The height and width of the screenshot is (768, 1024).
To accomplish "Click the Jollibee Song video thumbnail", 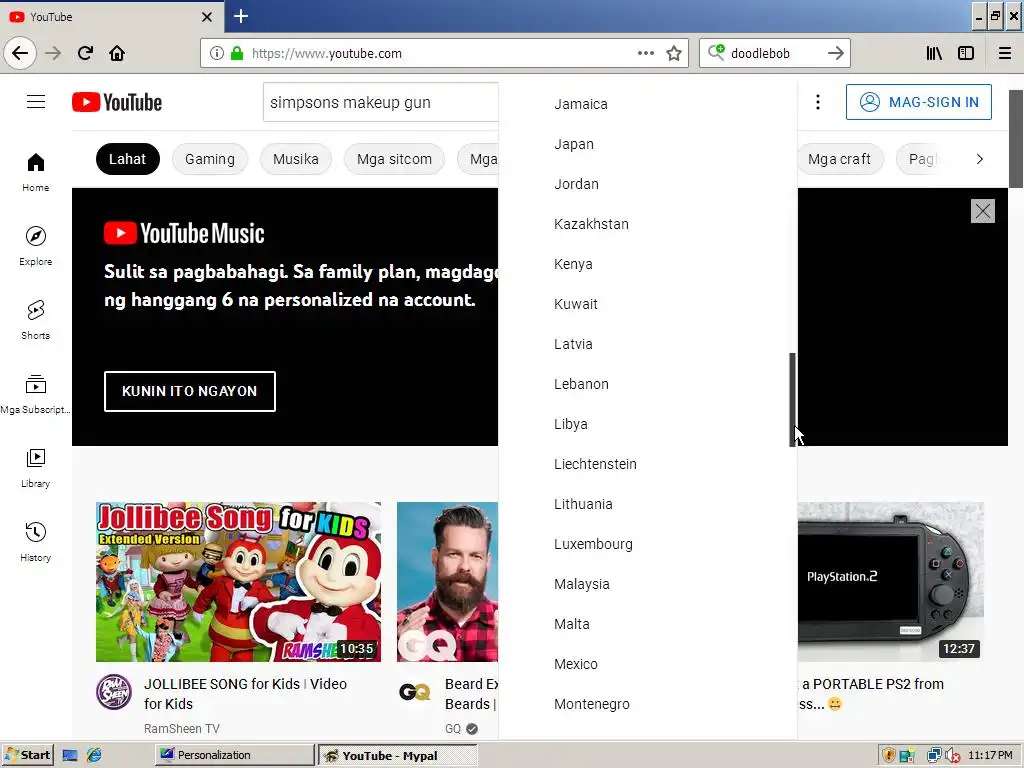I will coord(238,582).
